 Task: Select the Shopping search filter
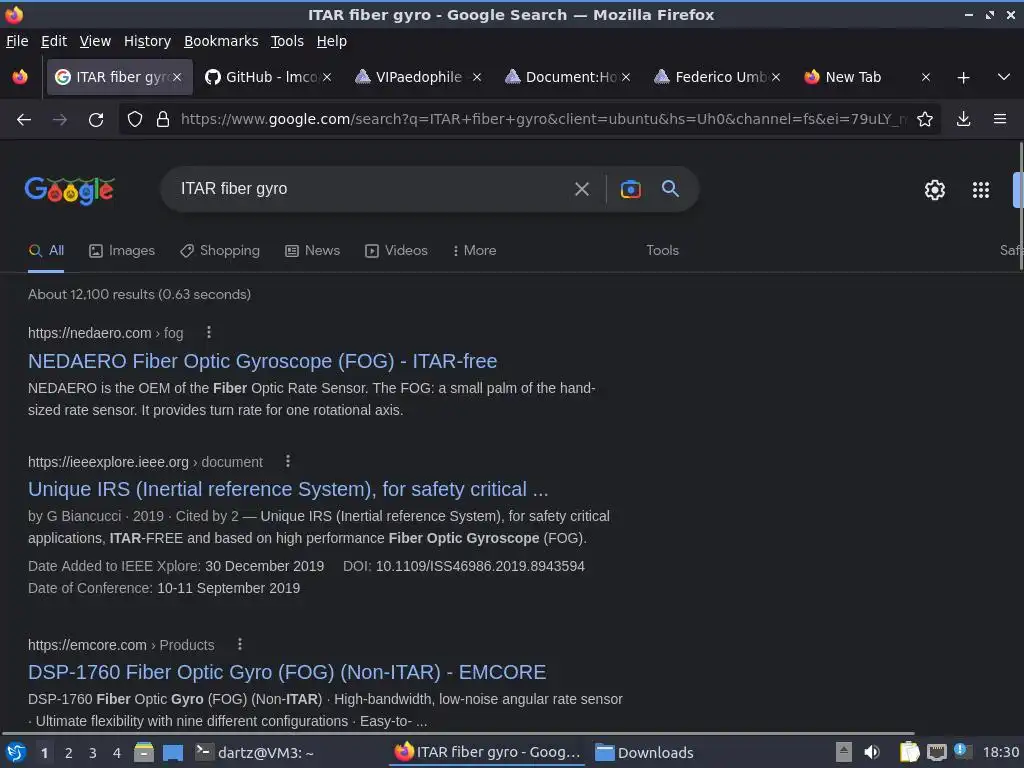click(x=219, y=251)
